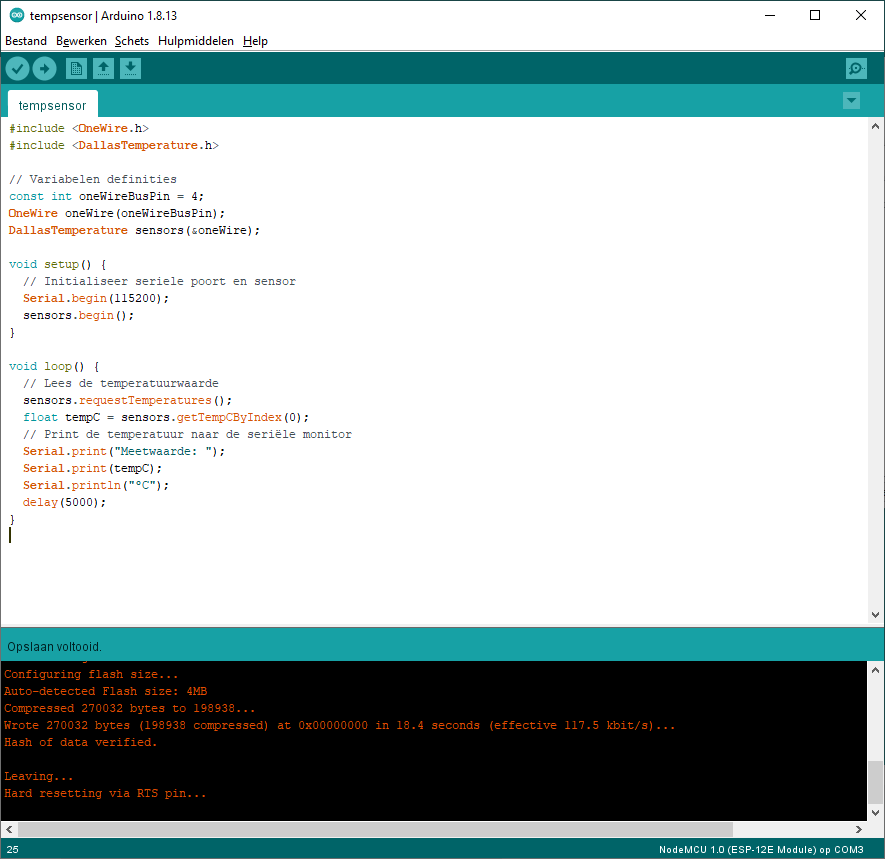Click console scrollbar up arrow
885x859 pixels.
(x=875, y=670)
